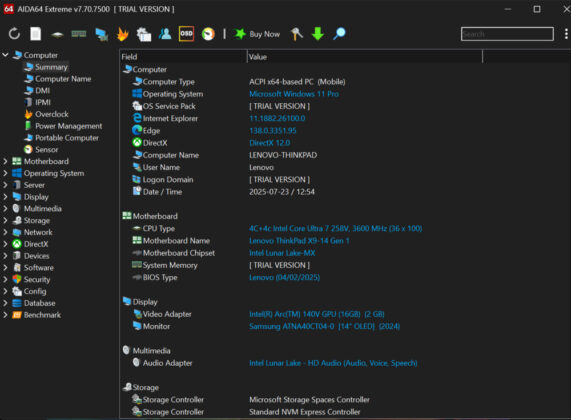Click the Motherboard group header icon in list

[127, 216]
